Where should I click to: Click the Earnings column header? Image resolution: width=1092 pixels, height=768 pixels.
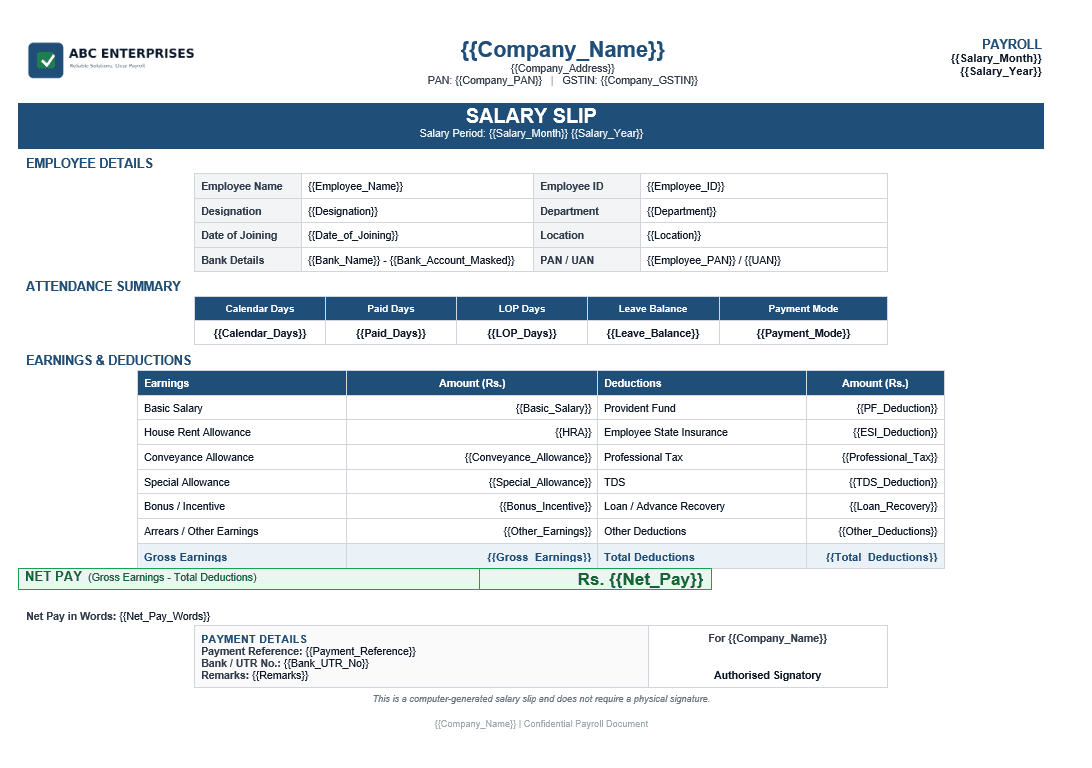point(242,383)
